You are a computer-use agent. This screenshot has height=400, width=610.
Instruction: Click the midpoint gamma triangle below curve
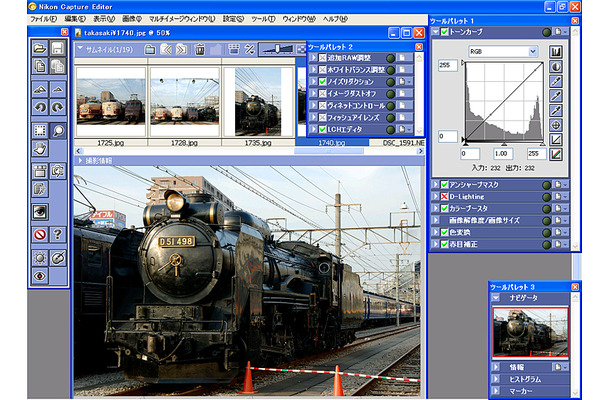tap(504, 144)
